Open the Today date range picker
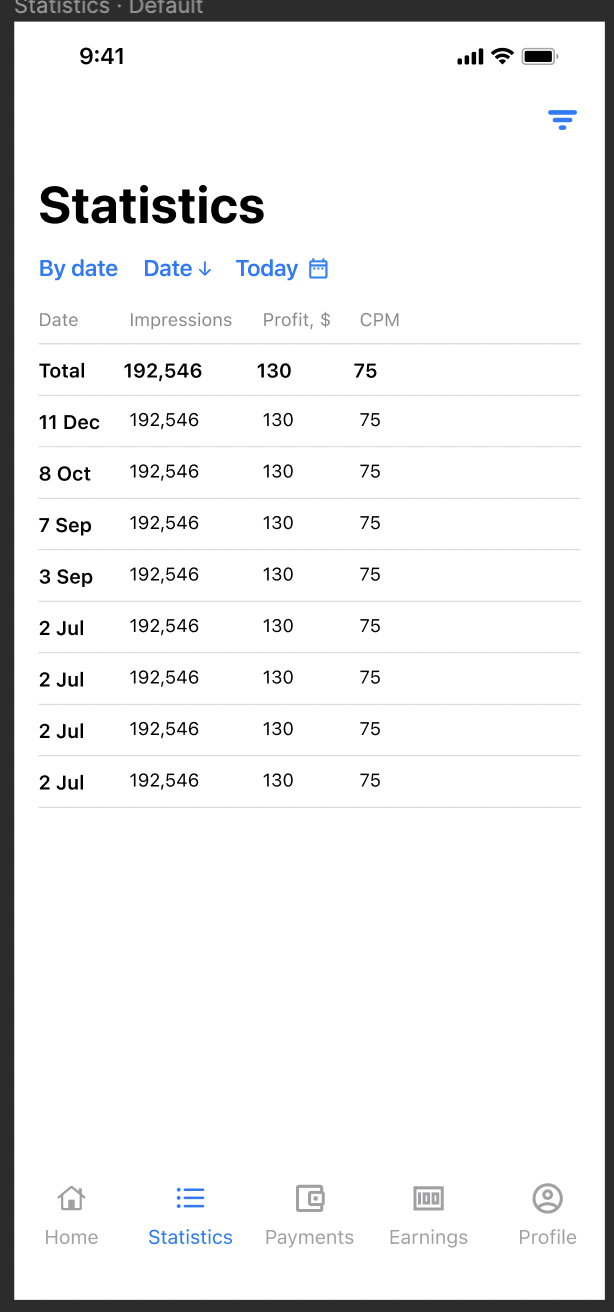Viewport: 614px width, 1312px height. 267,268
